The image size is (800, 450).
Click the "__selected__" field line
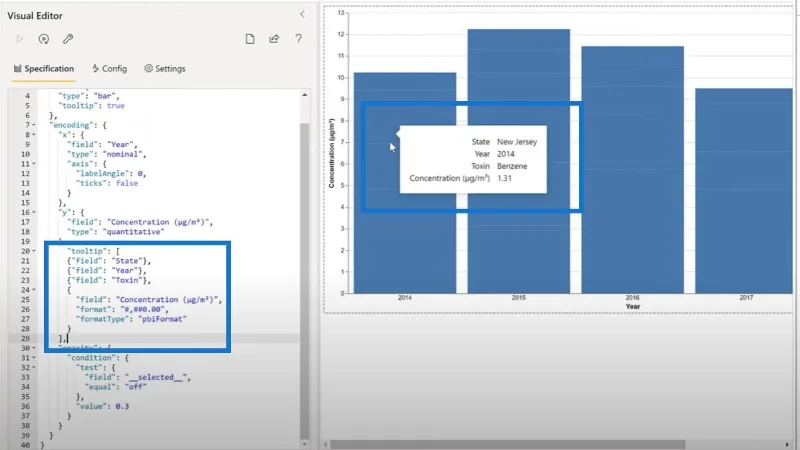click(138, 377)
